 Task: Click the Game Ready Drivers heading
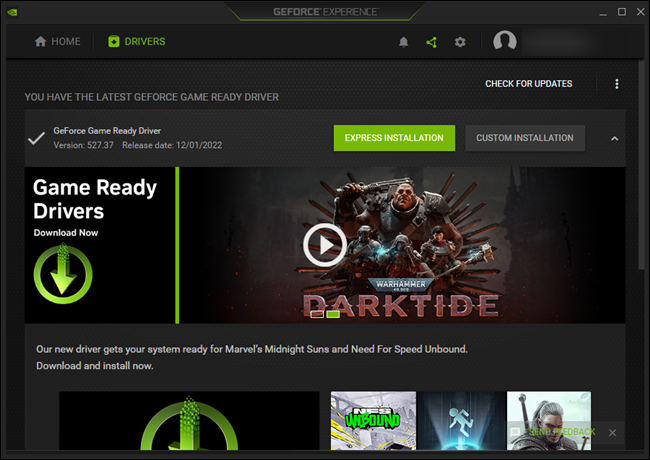[x=95, y=199]
